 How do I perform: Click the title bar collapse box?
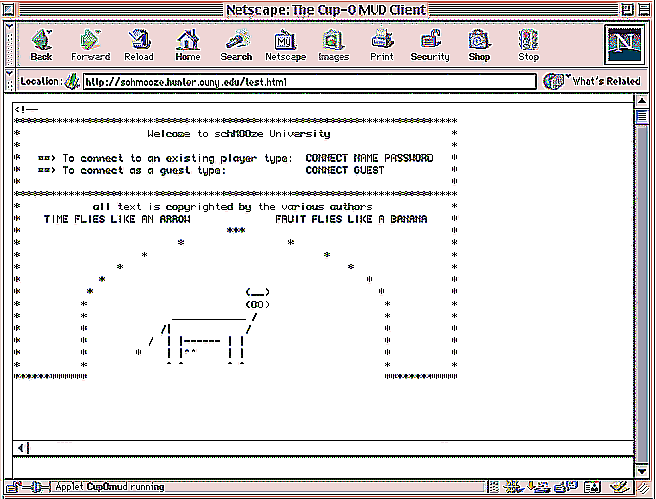tap(644, 9)
